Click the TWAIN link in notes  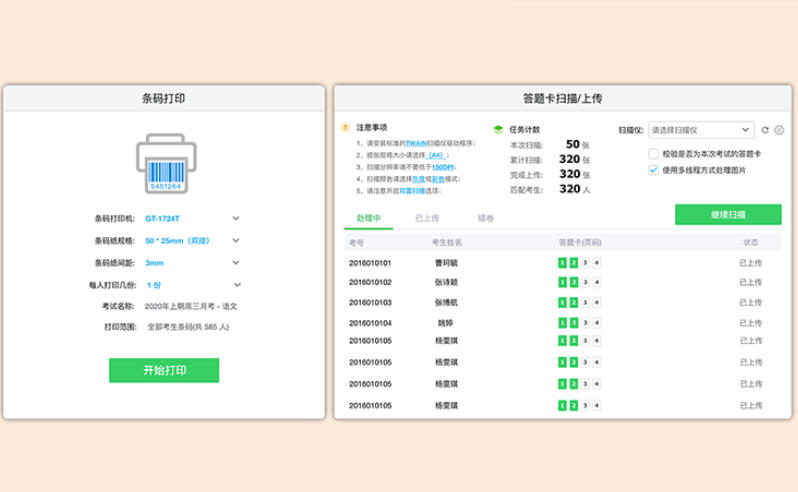point(417,143)
